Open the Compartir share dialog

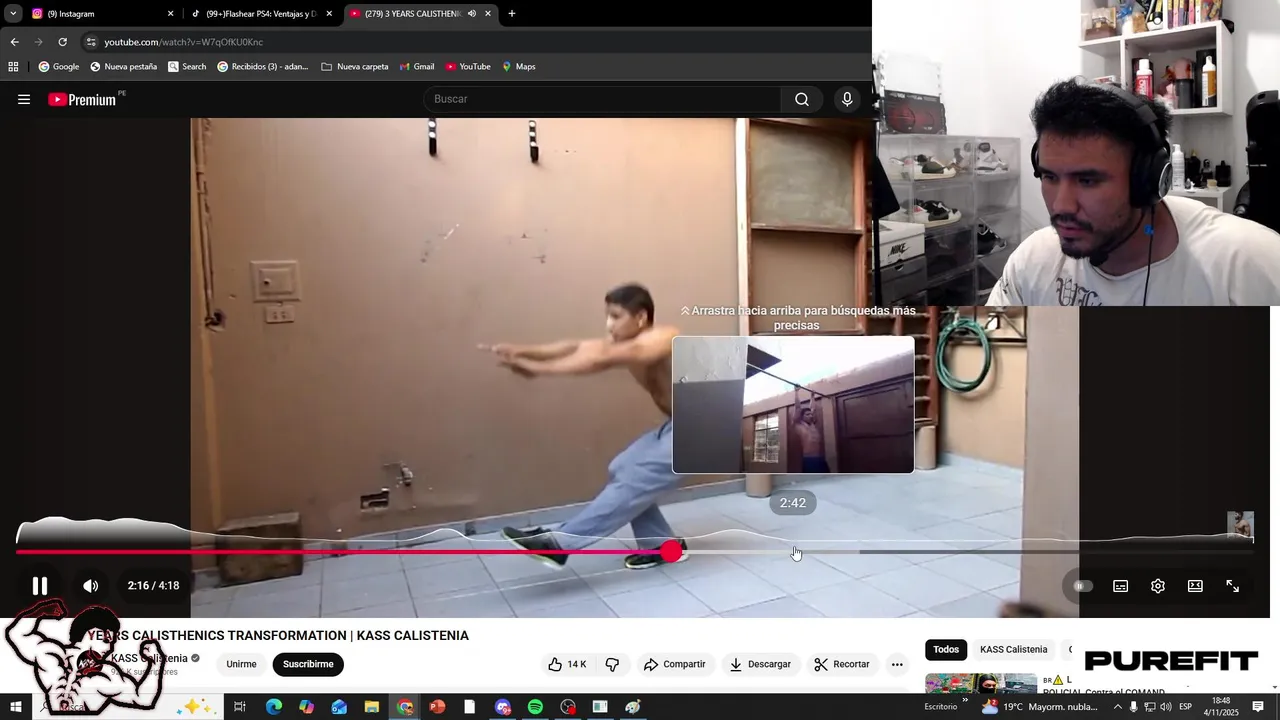[x=675, y=664]
